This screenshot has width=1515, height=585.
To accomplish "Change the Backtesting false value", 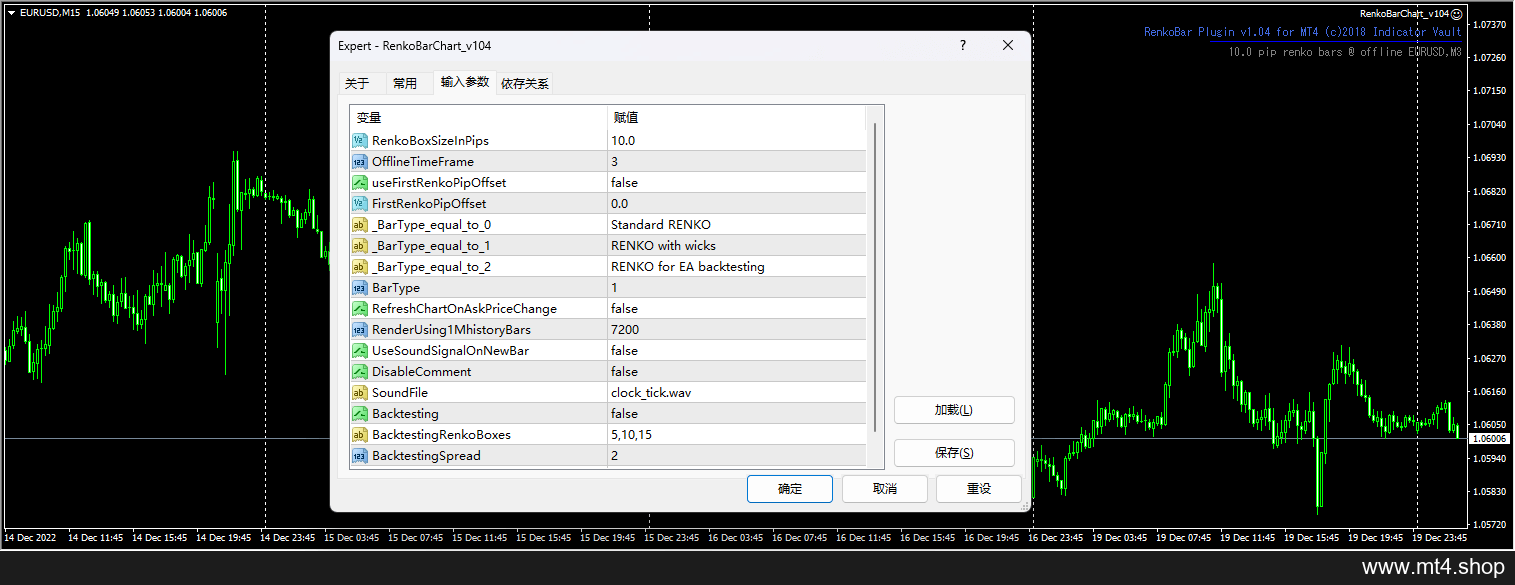I will tap(737, 414).
